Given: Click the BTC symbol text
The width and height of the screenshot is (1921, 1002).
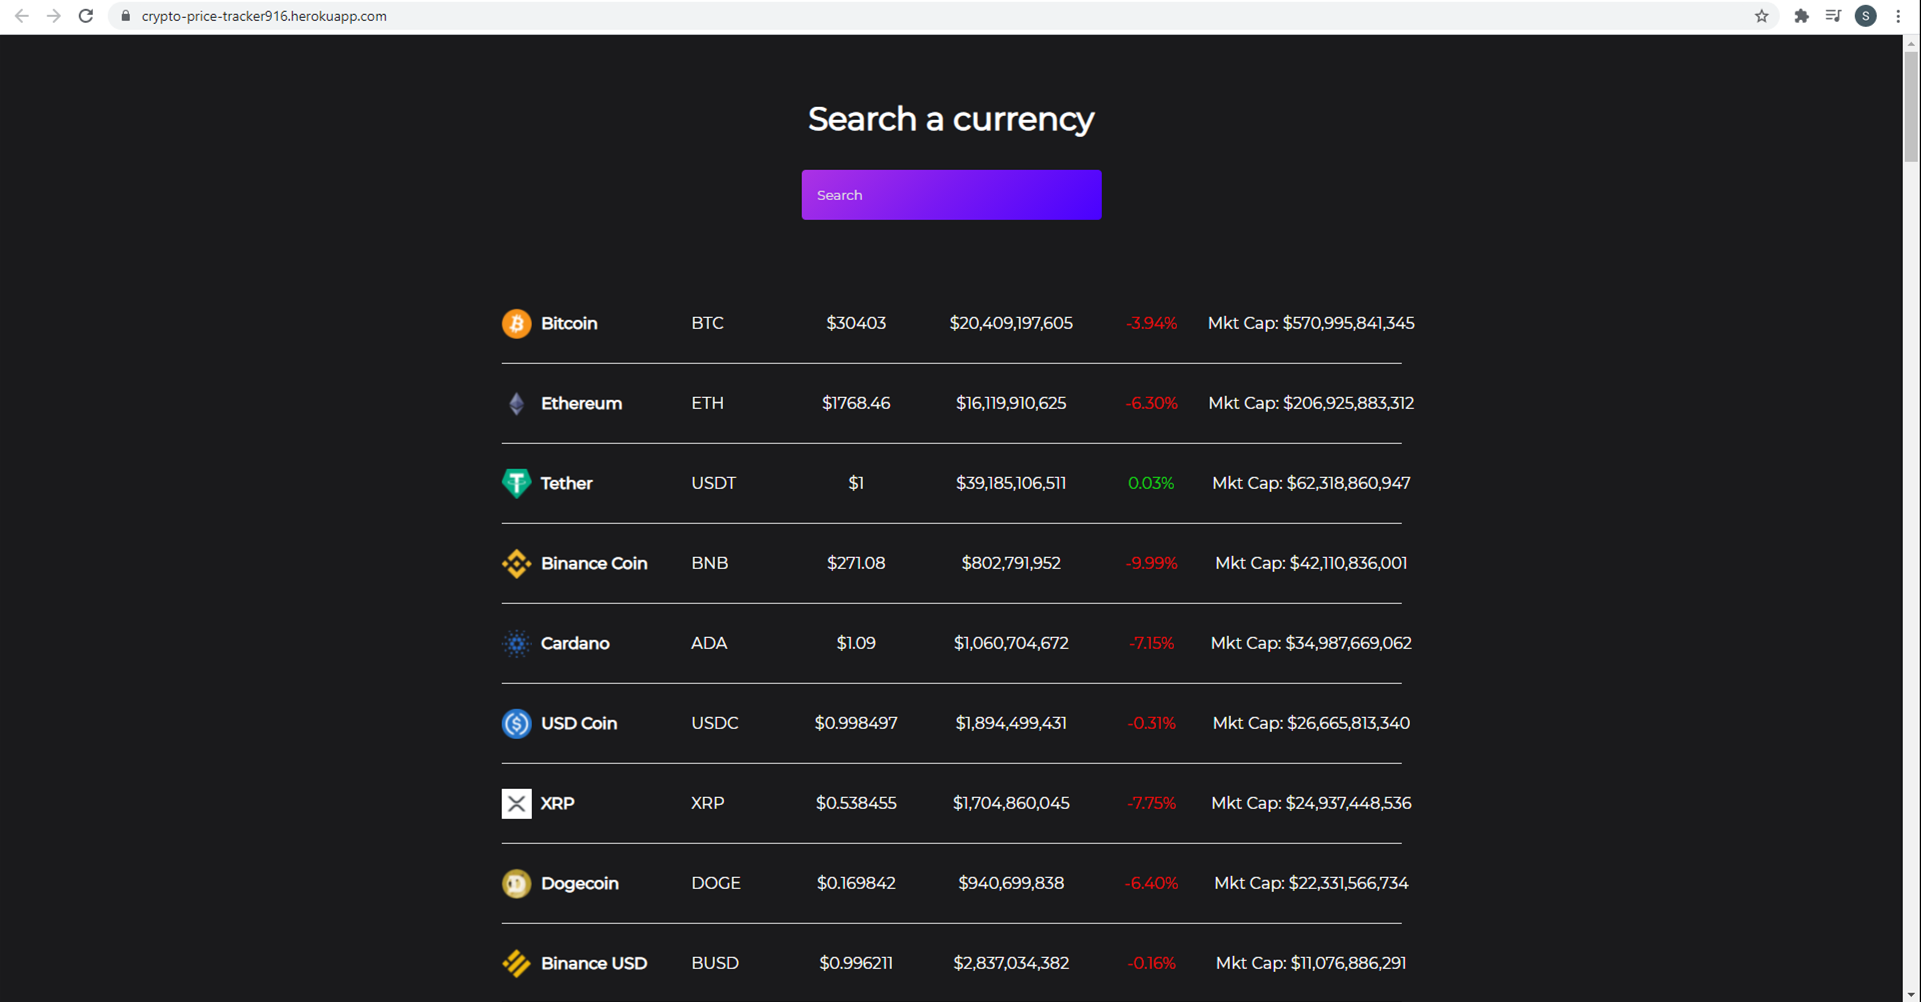Looking at the screenshot, I should tap(707, 323).
